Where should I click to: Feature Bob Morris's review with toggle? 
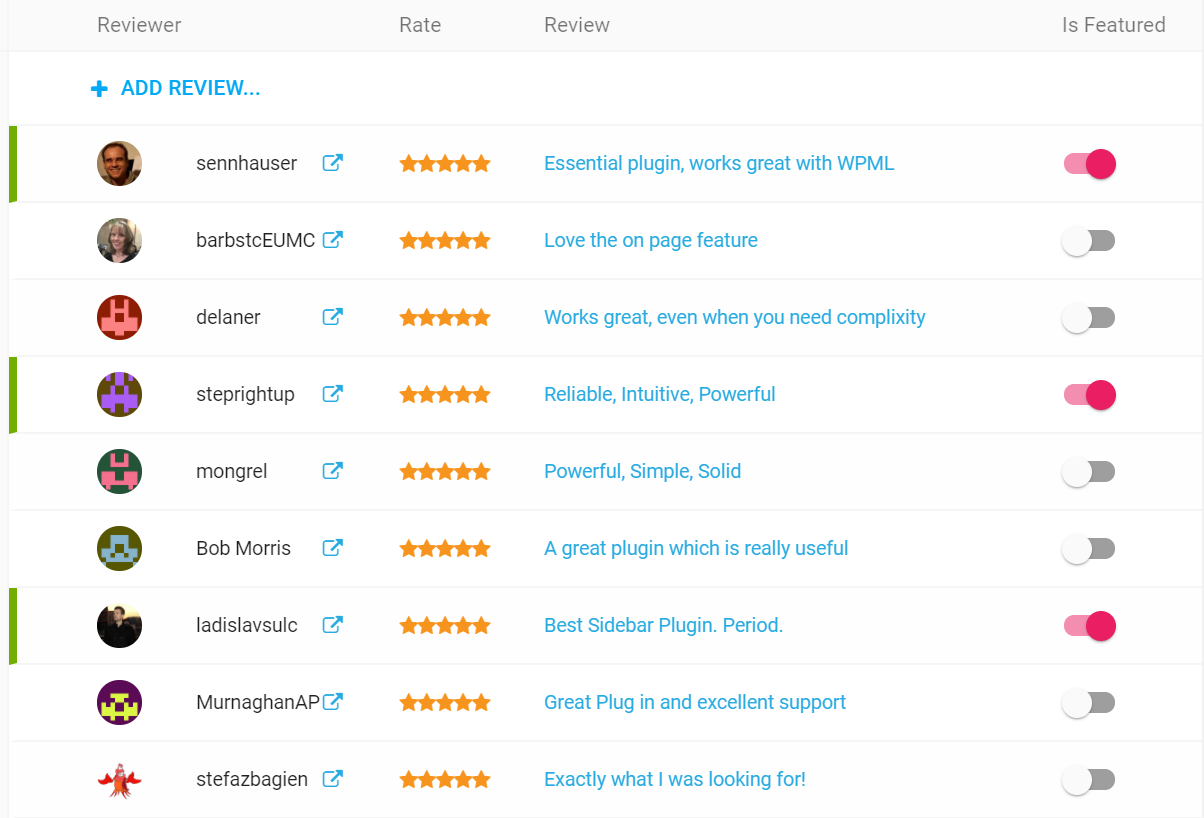(1089, 549)
